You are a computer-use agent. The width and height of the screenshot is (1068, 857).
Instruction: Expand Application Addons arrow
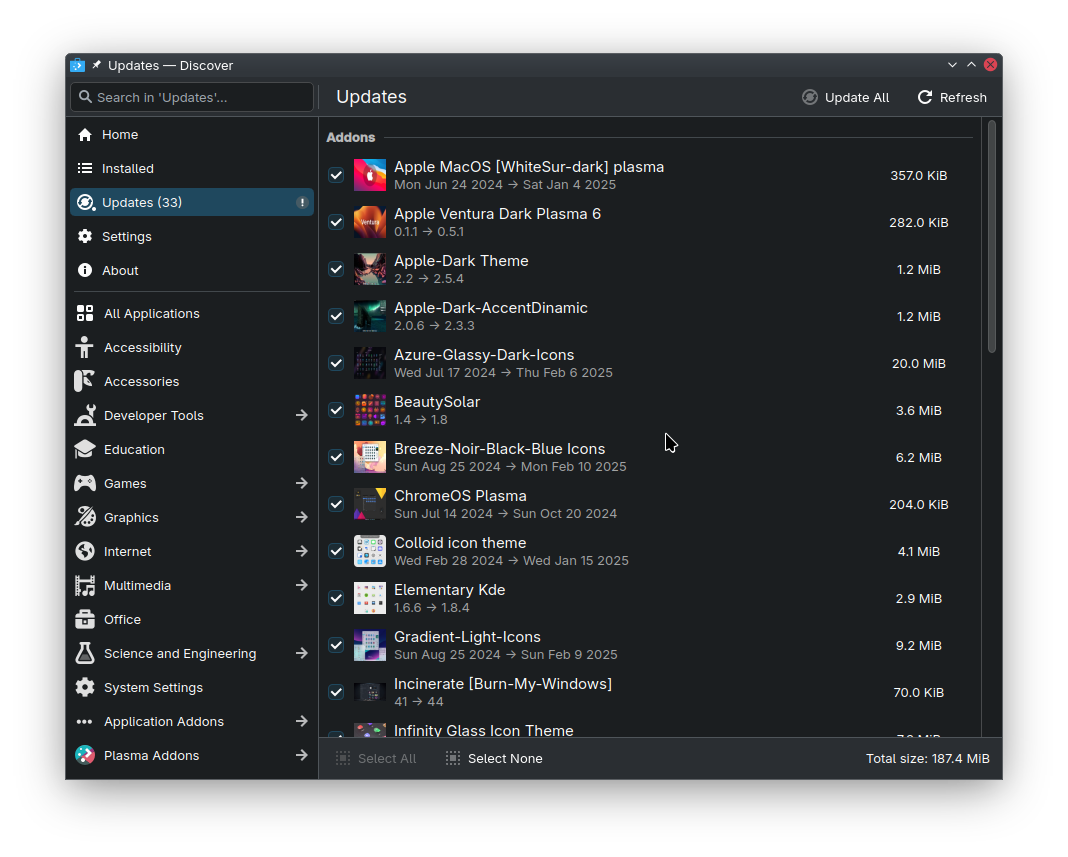(302, 721)
